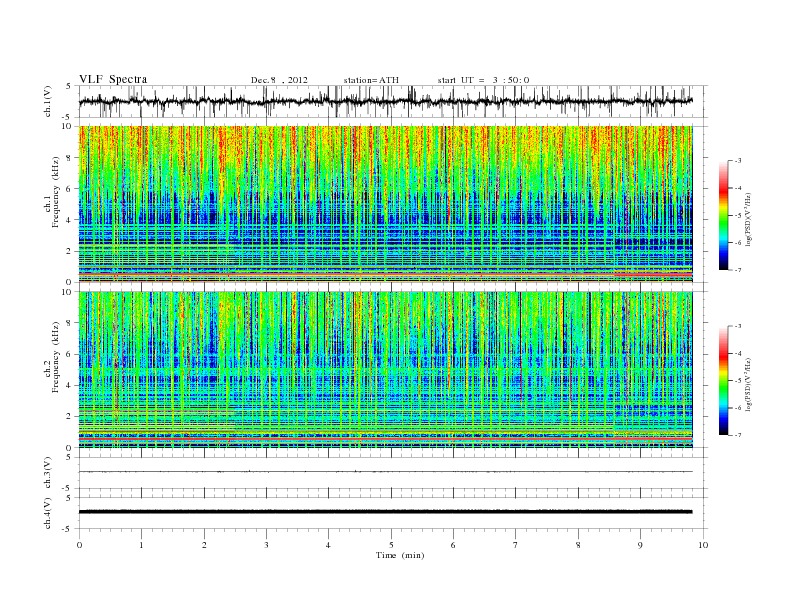Click the ch.2 spectrogram panel
792x612 pixels.
point(385,370)
